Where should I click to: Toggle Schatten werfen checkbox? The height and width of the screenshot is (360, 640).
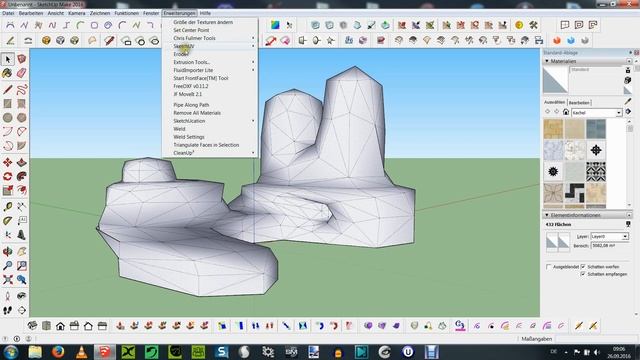(583, 267)
